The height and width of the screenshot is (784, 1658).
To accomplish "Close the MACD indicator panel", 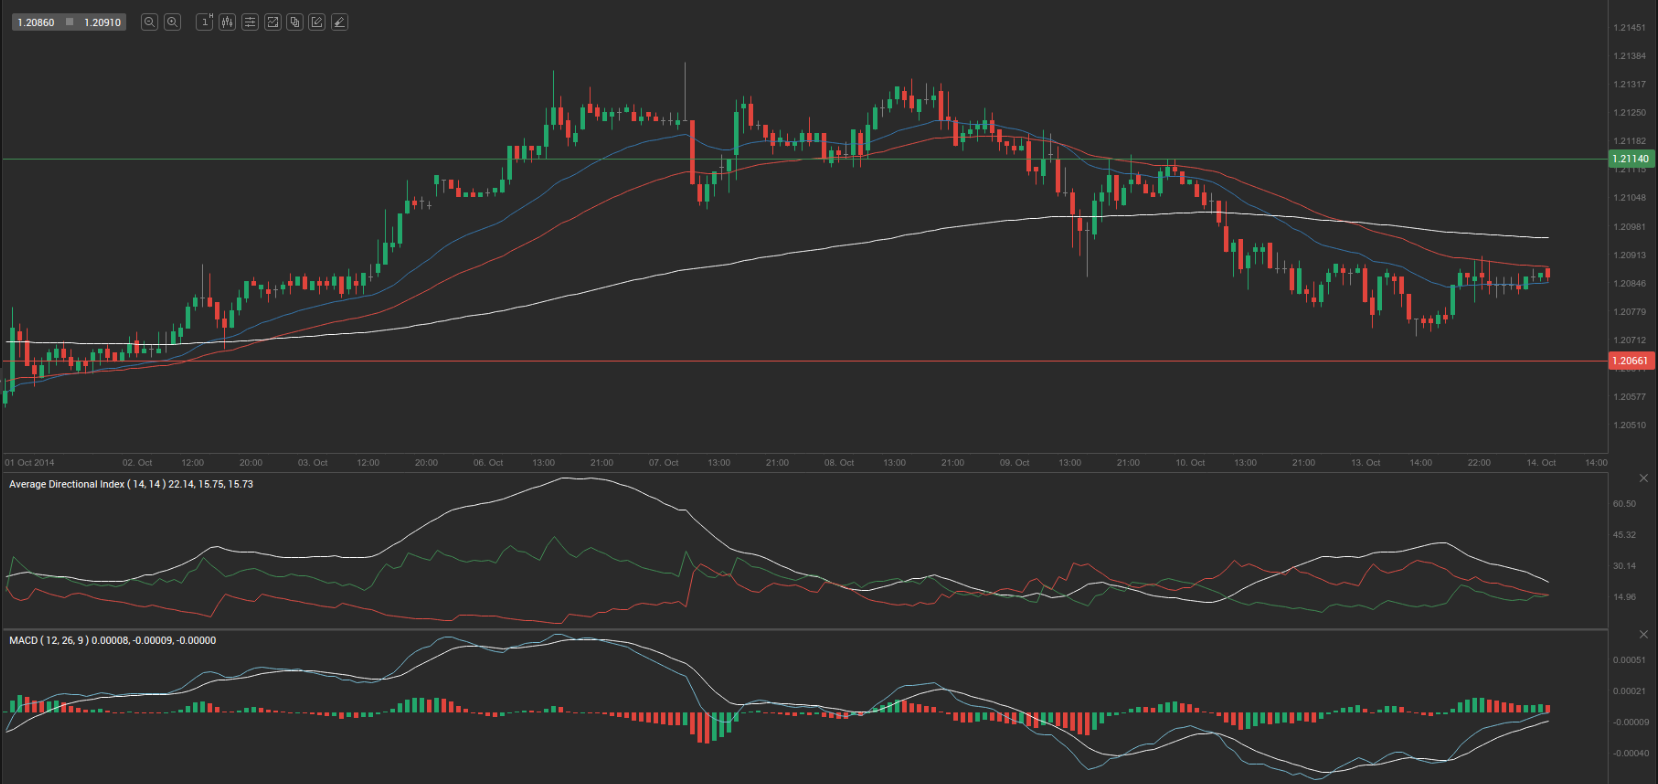I will 1643,634.
